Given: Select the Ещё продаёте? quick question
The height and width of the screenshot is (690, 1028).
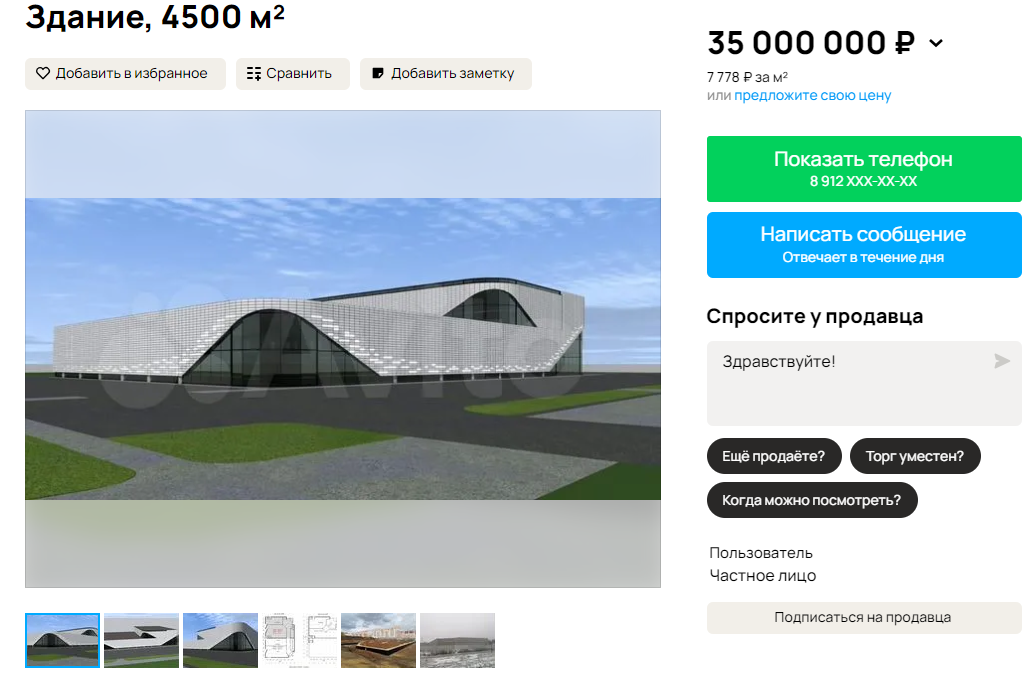Looking at the screenshot, I should (x=774, y=456).
